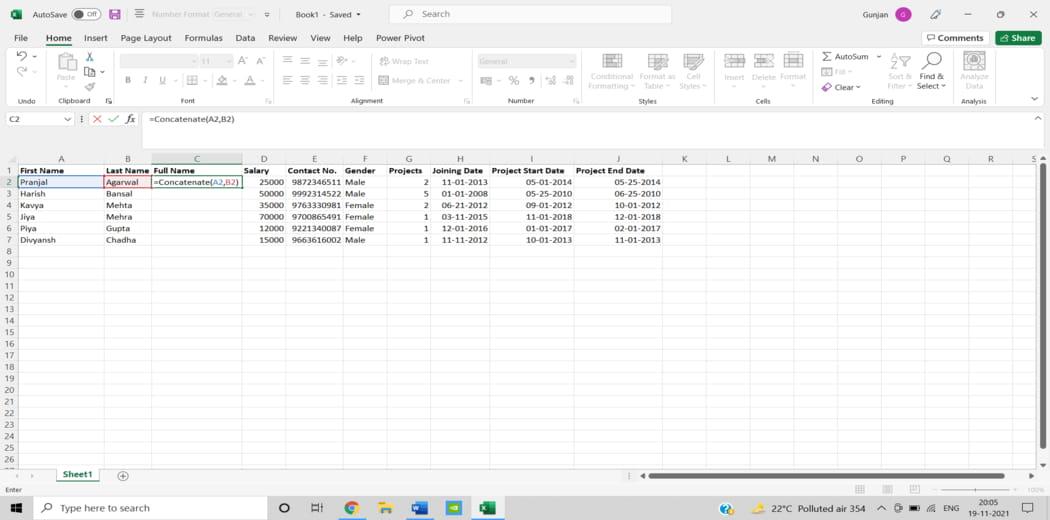The width and height of the screenshot is (1050, 520).
Task: Open Word from the Windows taskbar
Action: coord(419,508)
